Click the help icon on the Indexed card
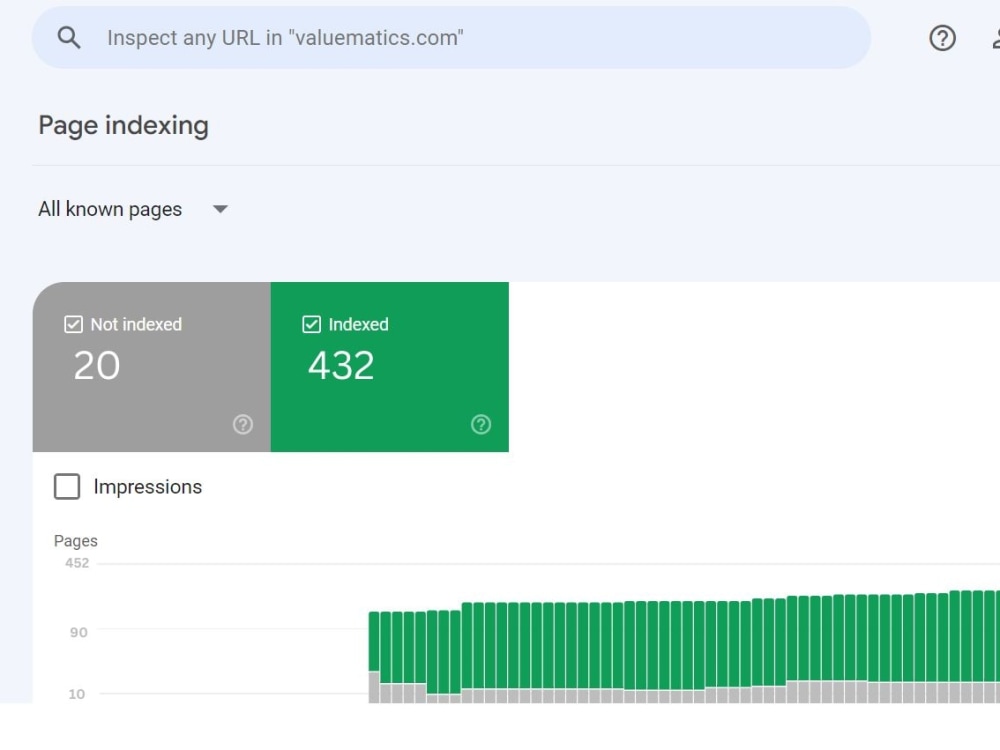The width and height of the screenshot is (1000, 750). [481, 424]
